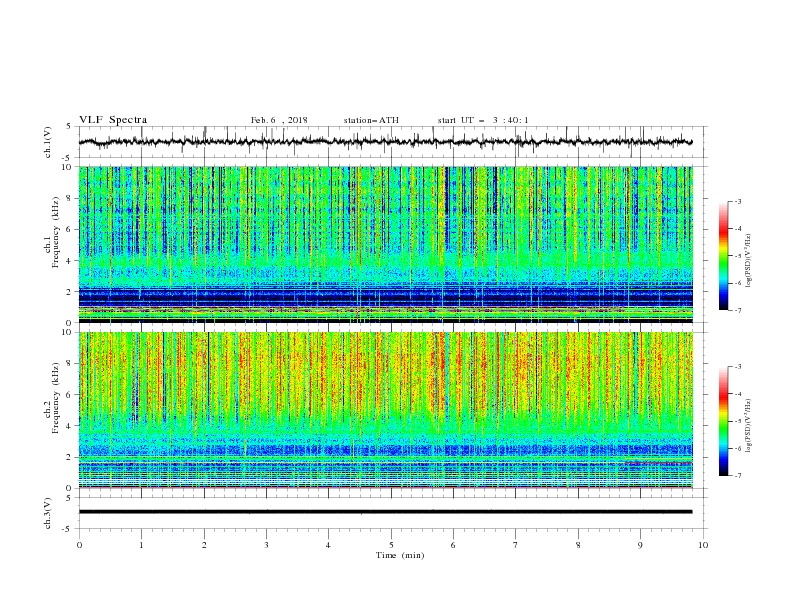The width and height of the screenshot is (792, 612).
Task: Select the "start UT = 3 :40: 1" text
Action: [x=483, y=120]
